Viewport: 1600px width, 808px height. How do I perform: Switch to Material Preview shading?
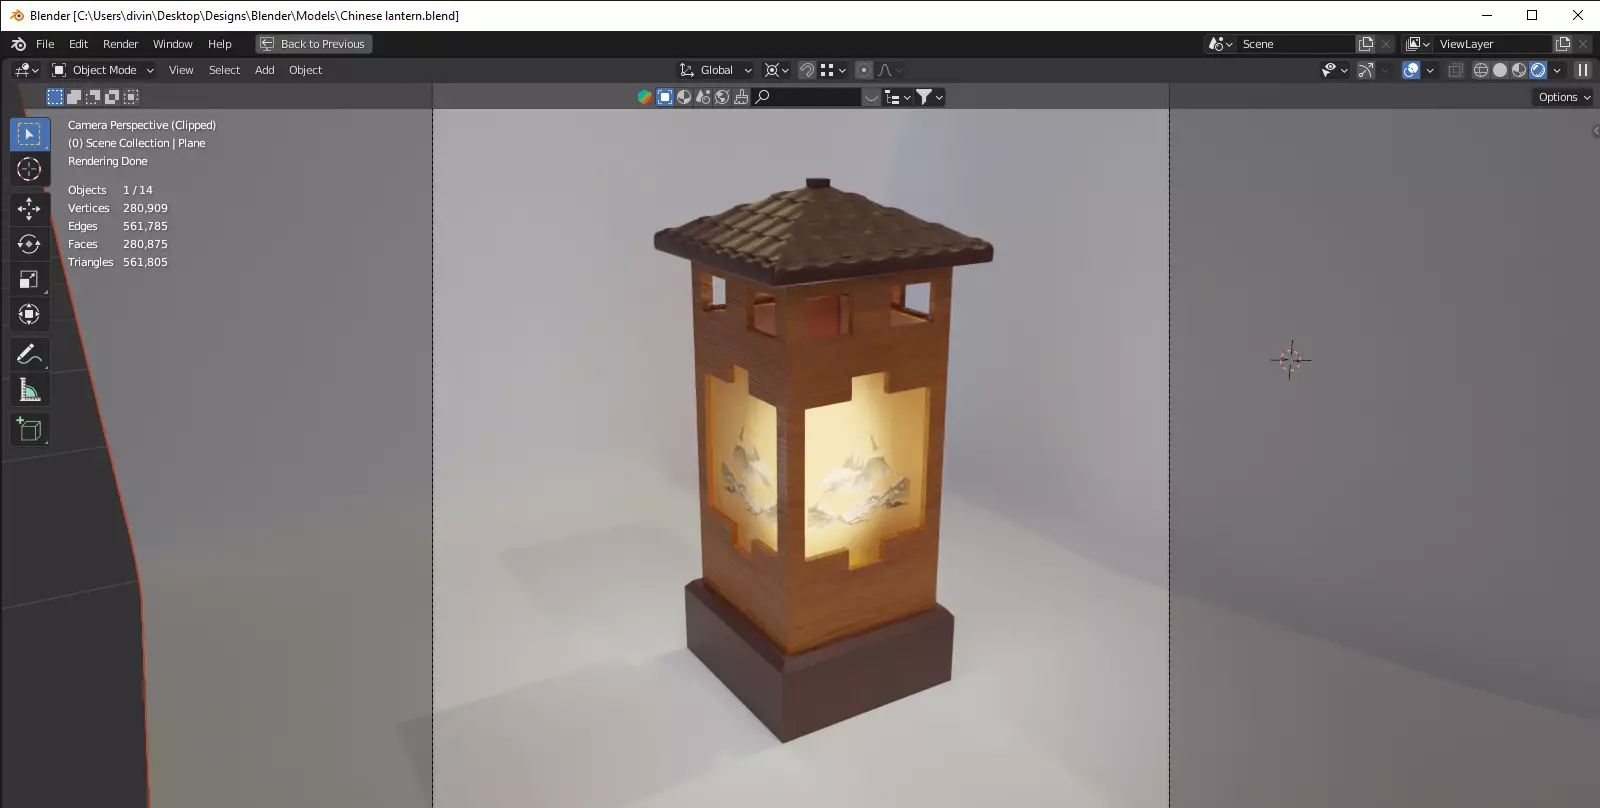[1519, 70]
